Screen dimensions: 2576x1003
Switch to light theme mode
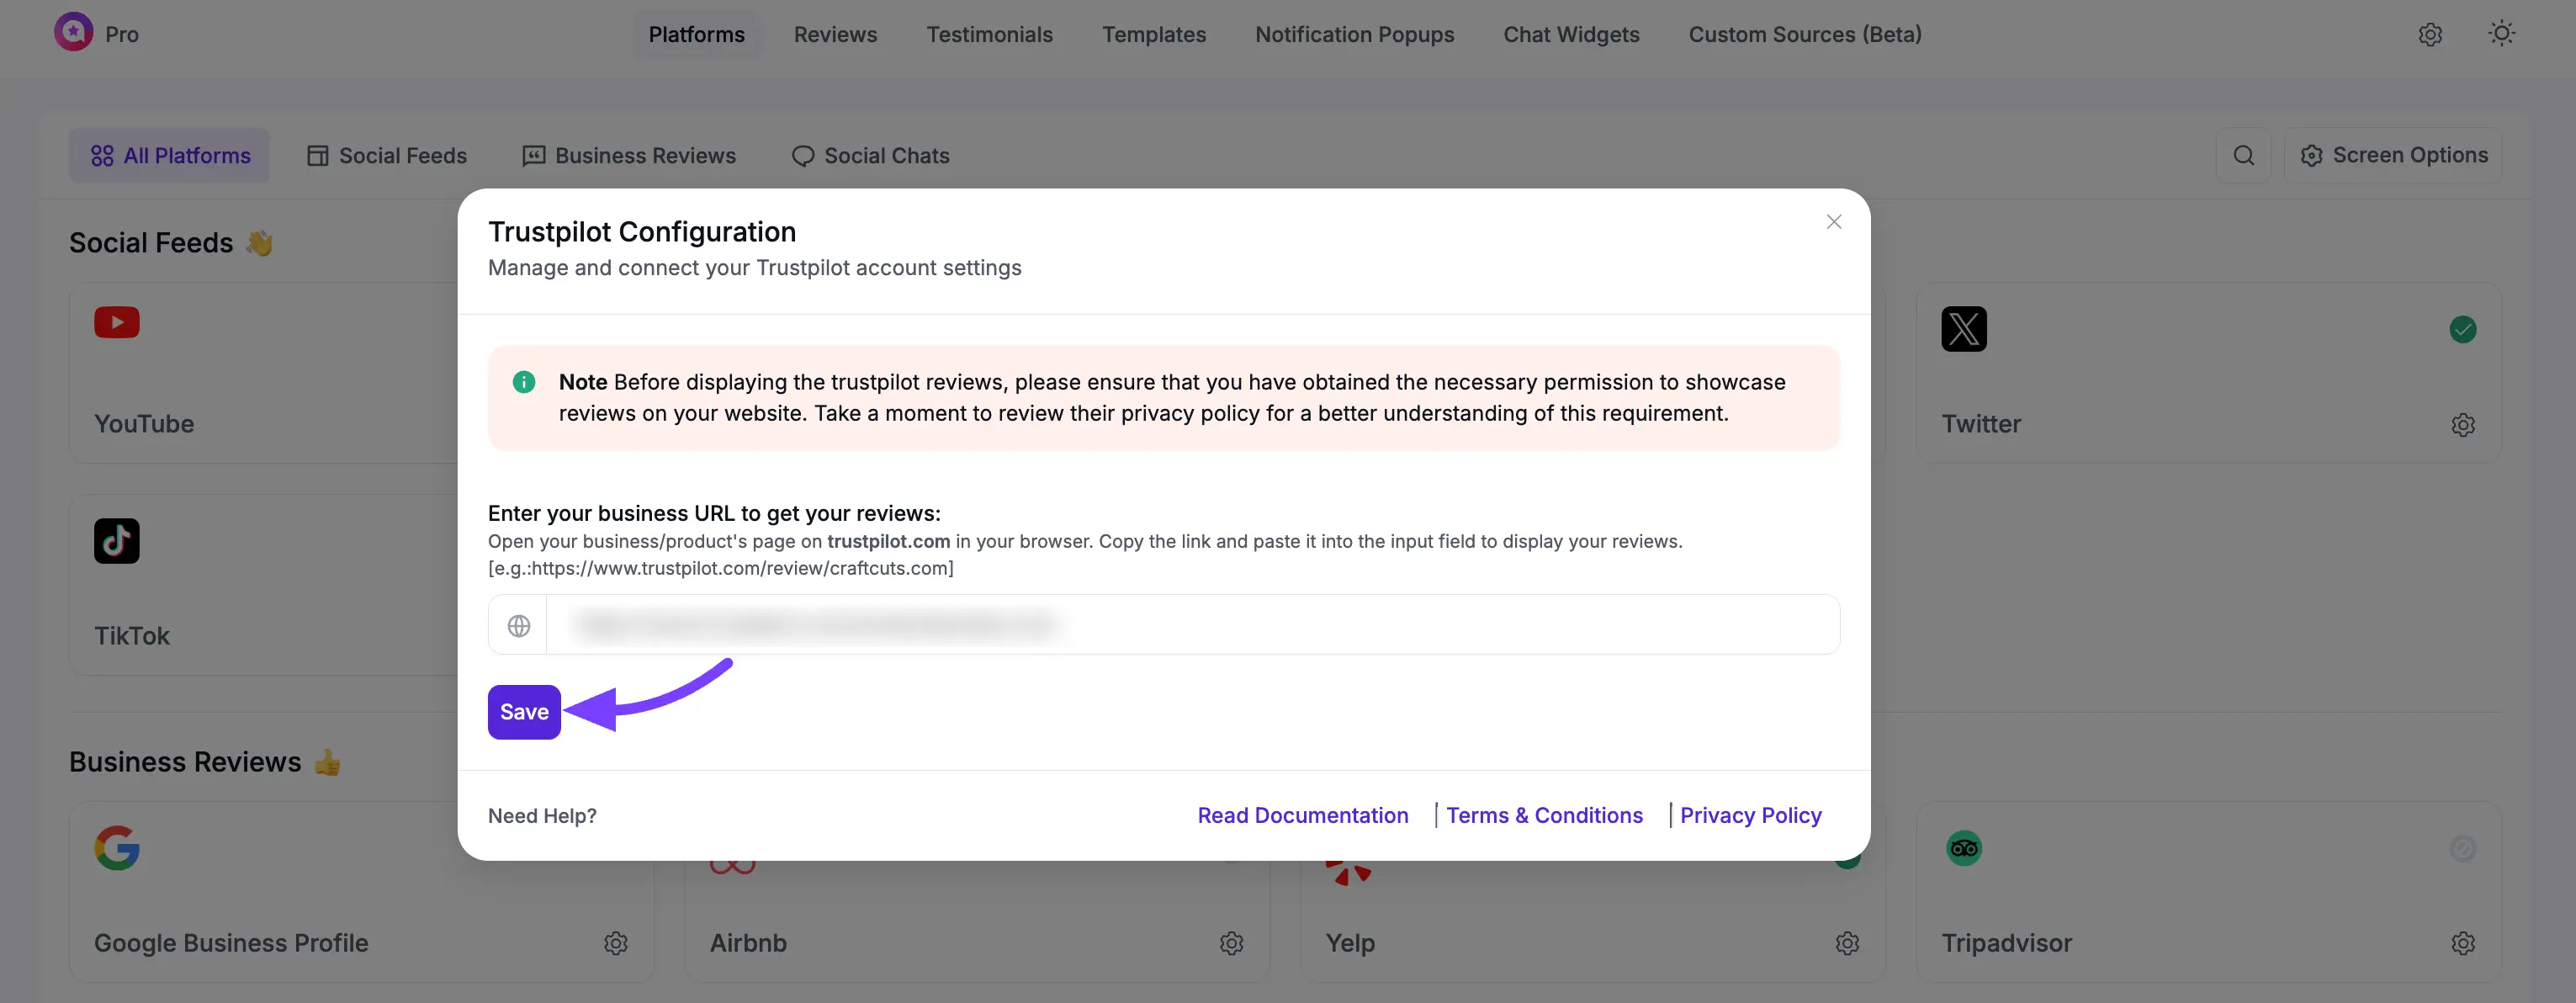(x=2501, y=33)
